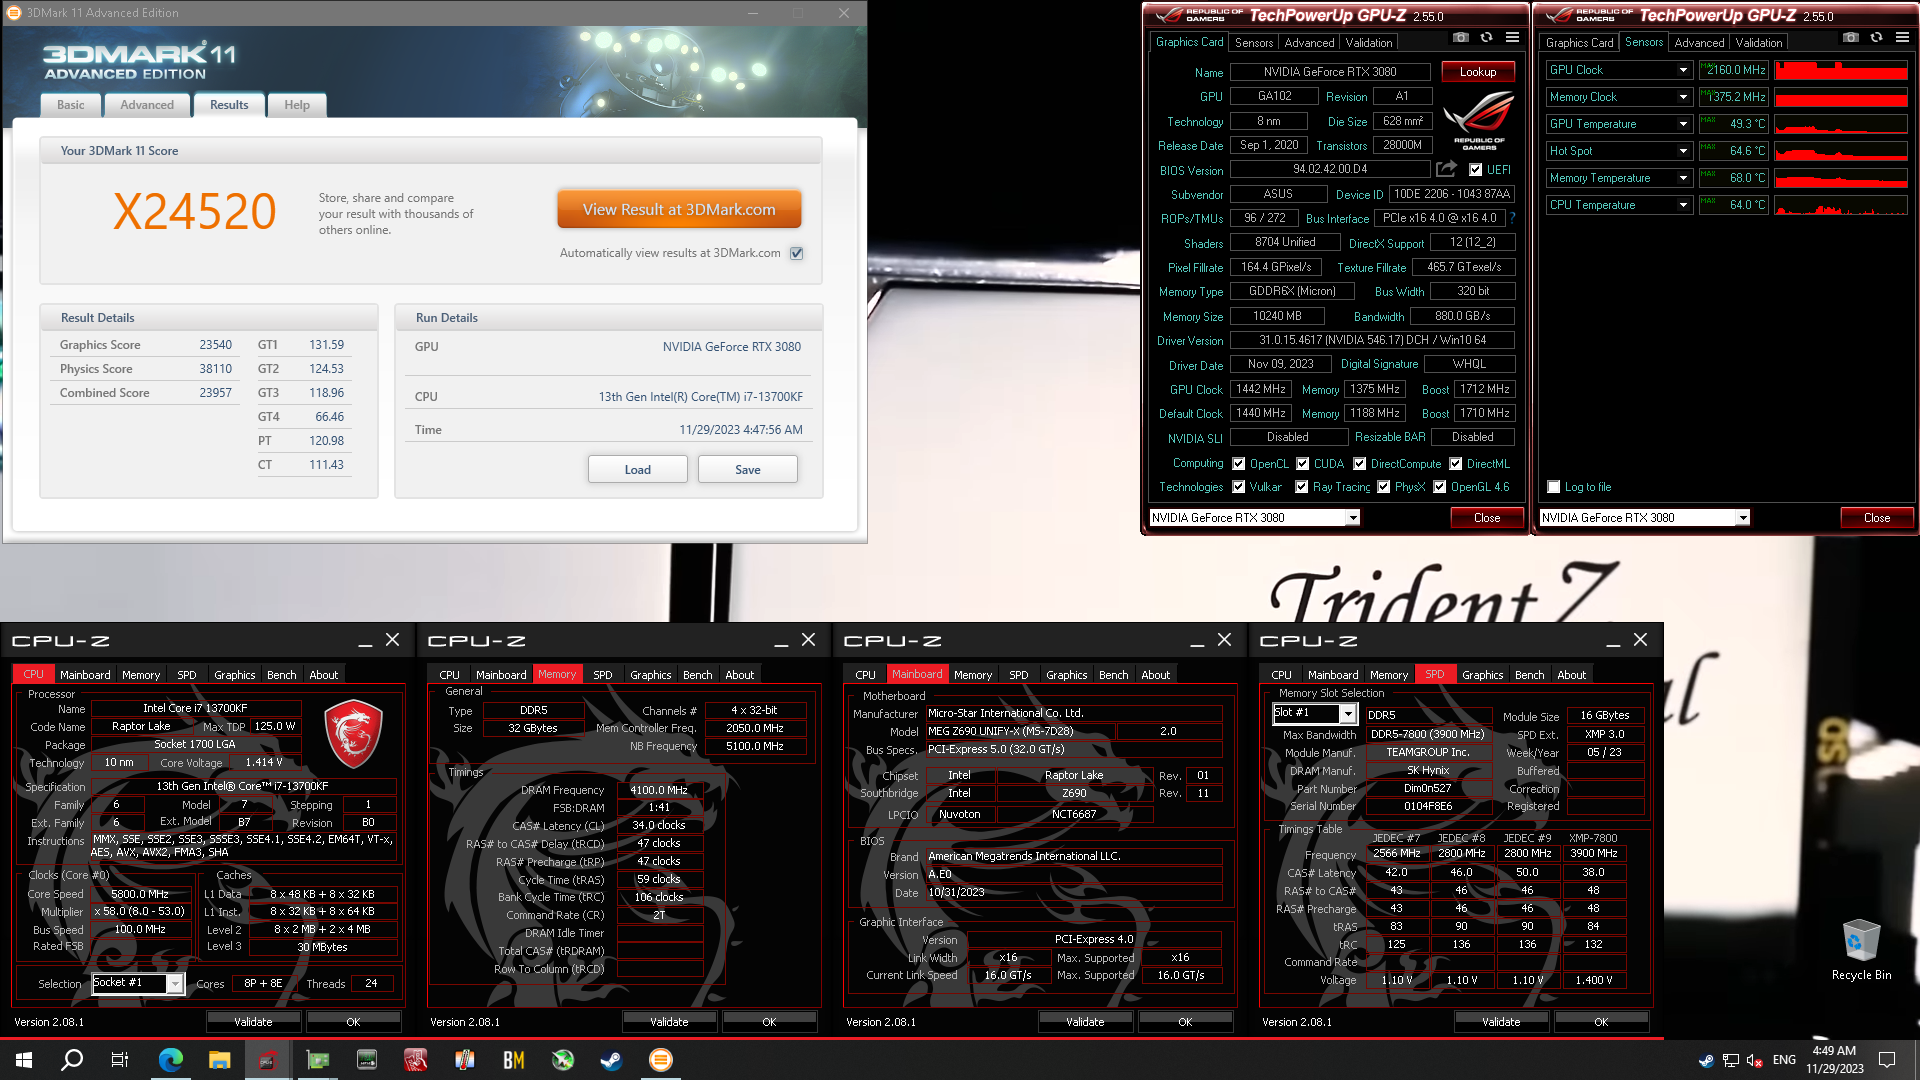Enable Log to file in GPU-Z Sensors
Image resolution: width=1920 pixels, height=1080 pixels.
point(1553,487)
